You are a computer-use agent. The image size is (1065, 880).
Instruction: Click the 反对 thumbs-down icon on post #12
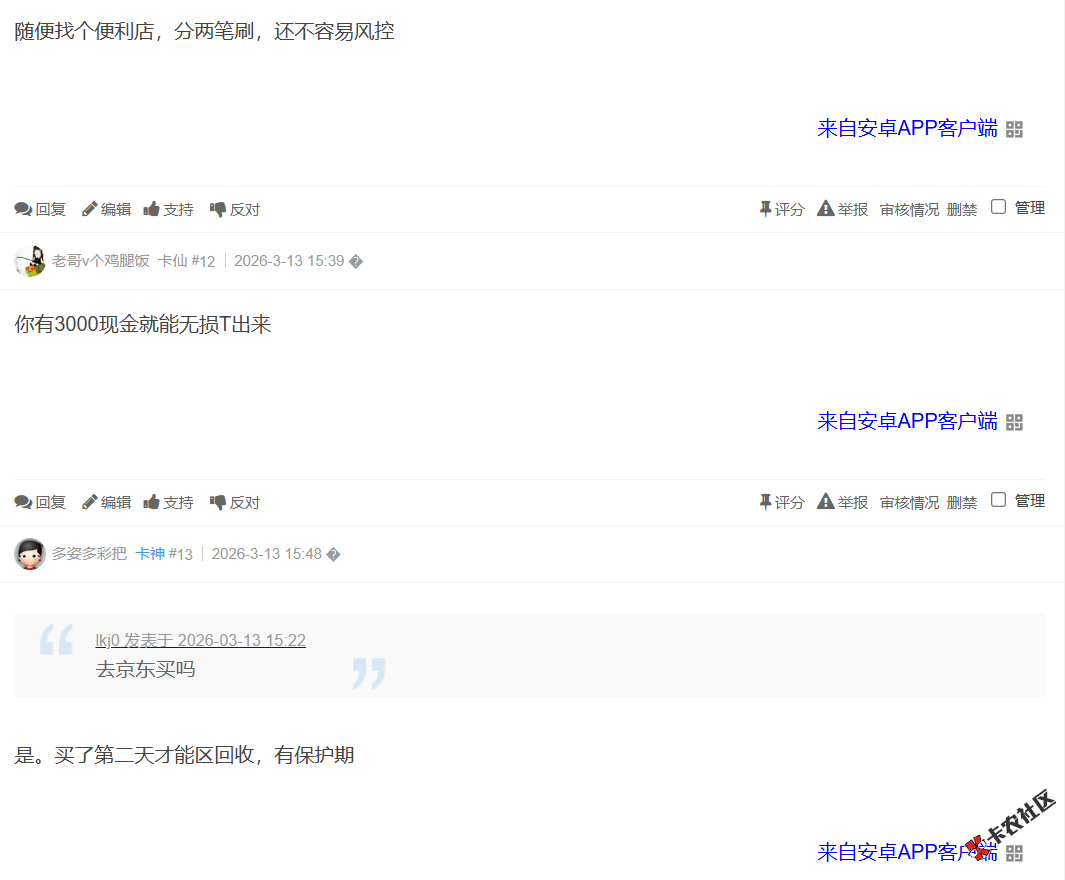pos(217,501)
